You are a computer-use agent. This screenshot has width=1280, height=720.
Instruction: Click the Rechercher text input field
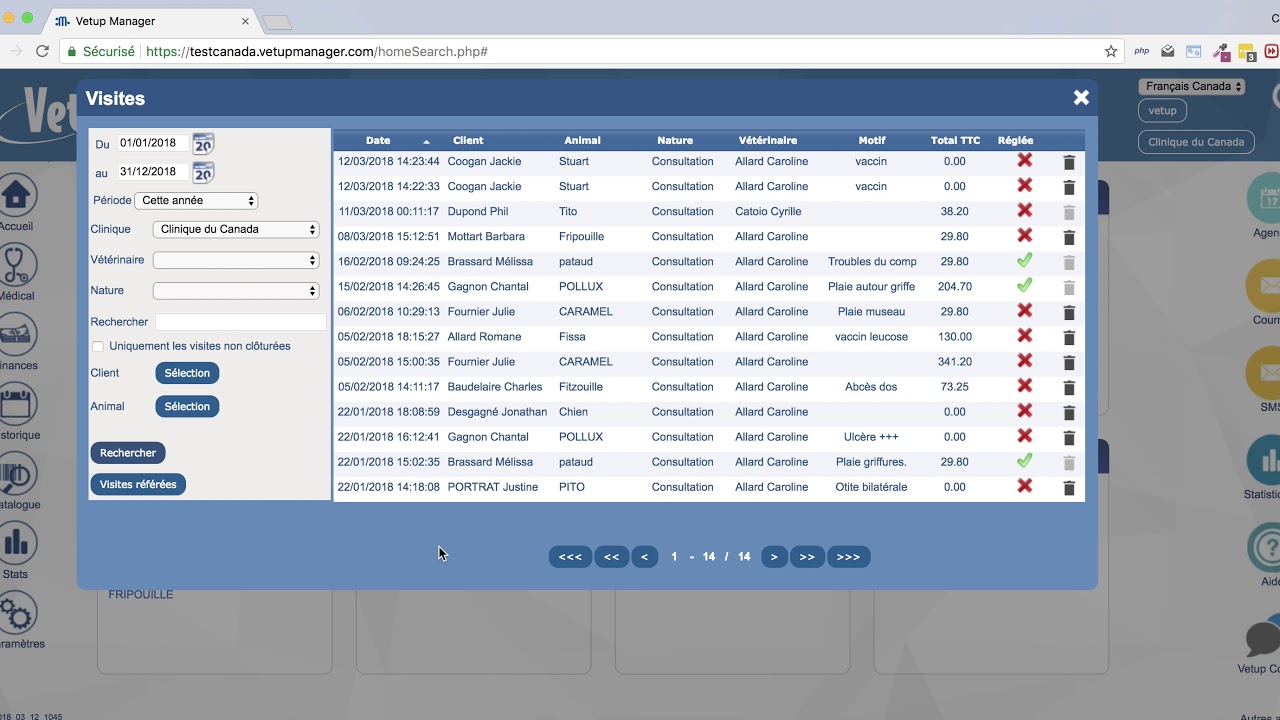[240, 322]
